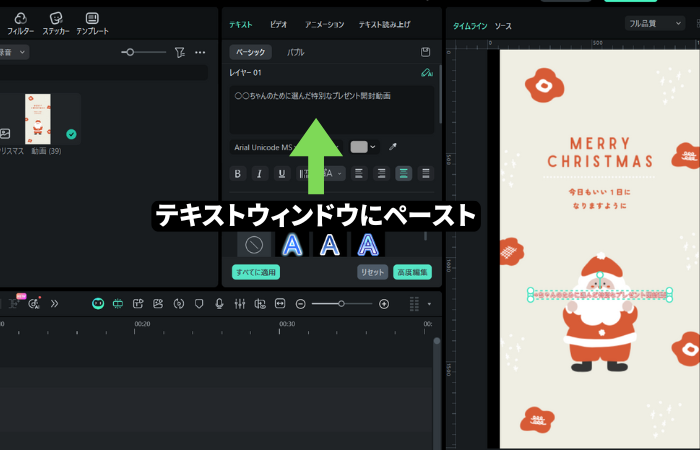Switch to the テキスト読み上げ tab
Screen dimensions: 700x450
click(x=384, y=25)
